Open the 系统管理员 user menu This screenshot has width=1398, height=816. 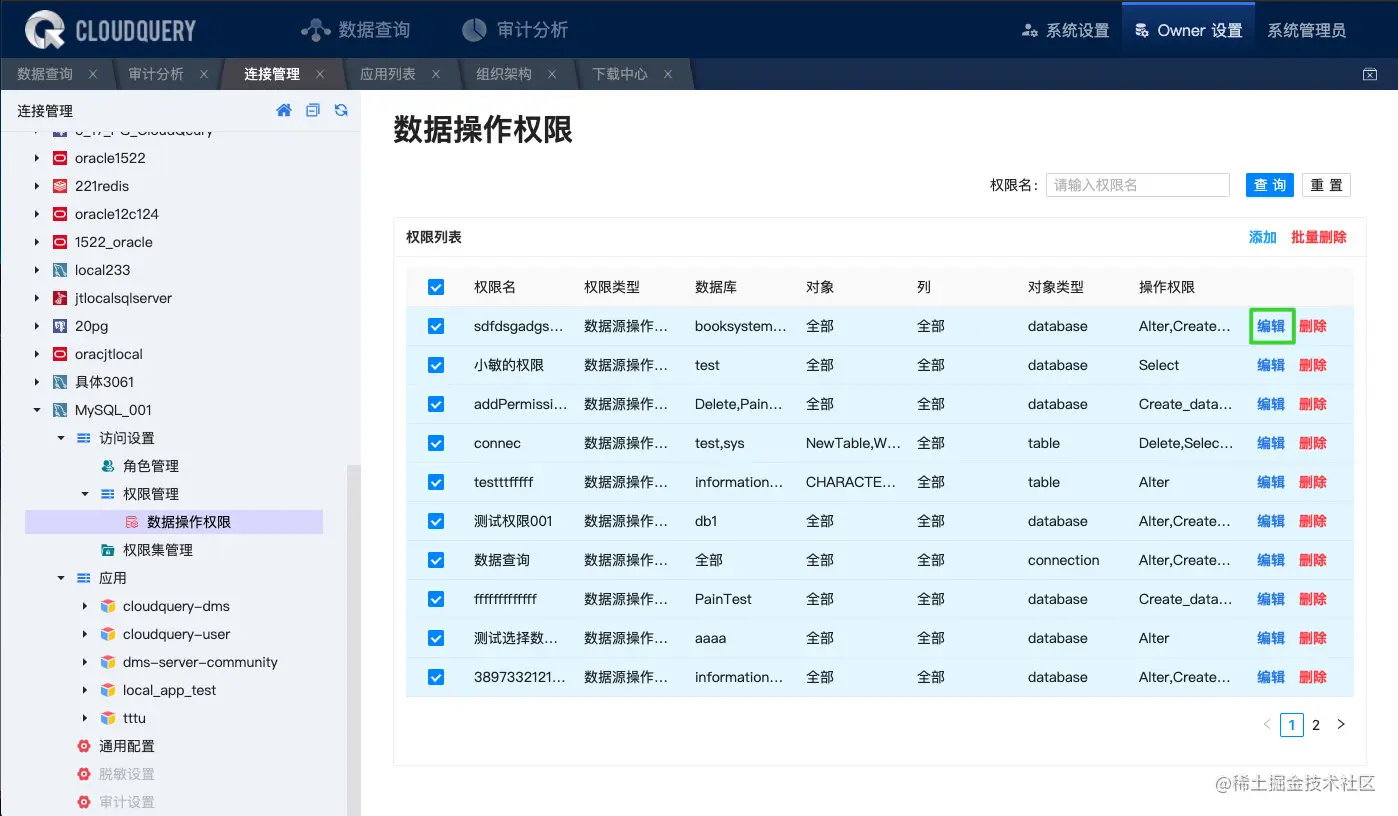click(1306, 30)
